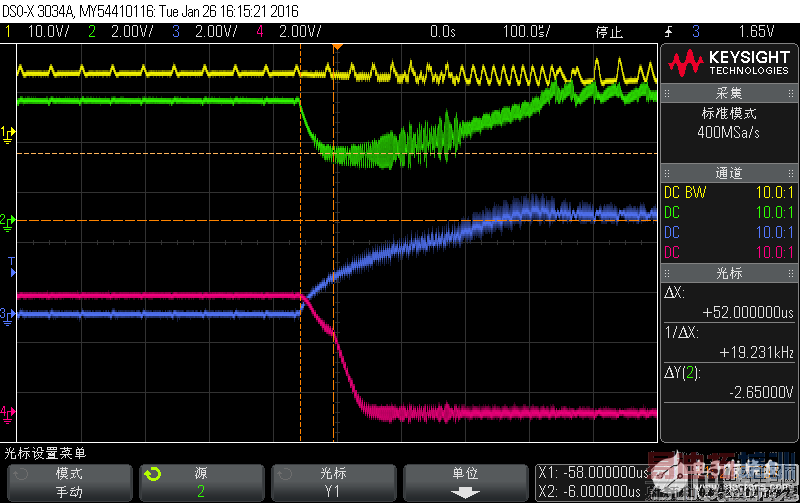Screen dimensions: 800x503
Task: Click the yellow number 1 channel label
Action: click(x=8, y=32)
